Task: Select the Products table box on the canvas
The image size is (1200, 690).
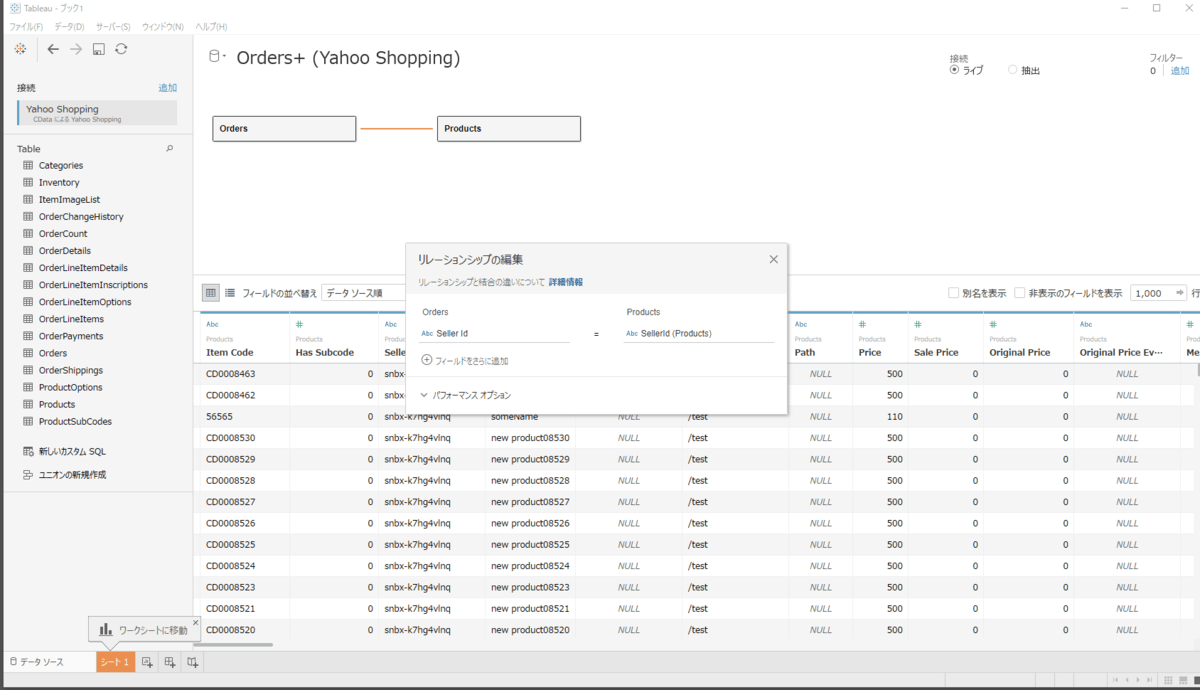Action: click(509, 129)
